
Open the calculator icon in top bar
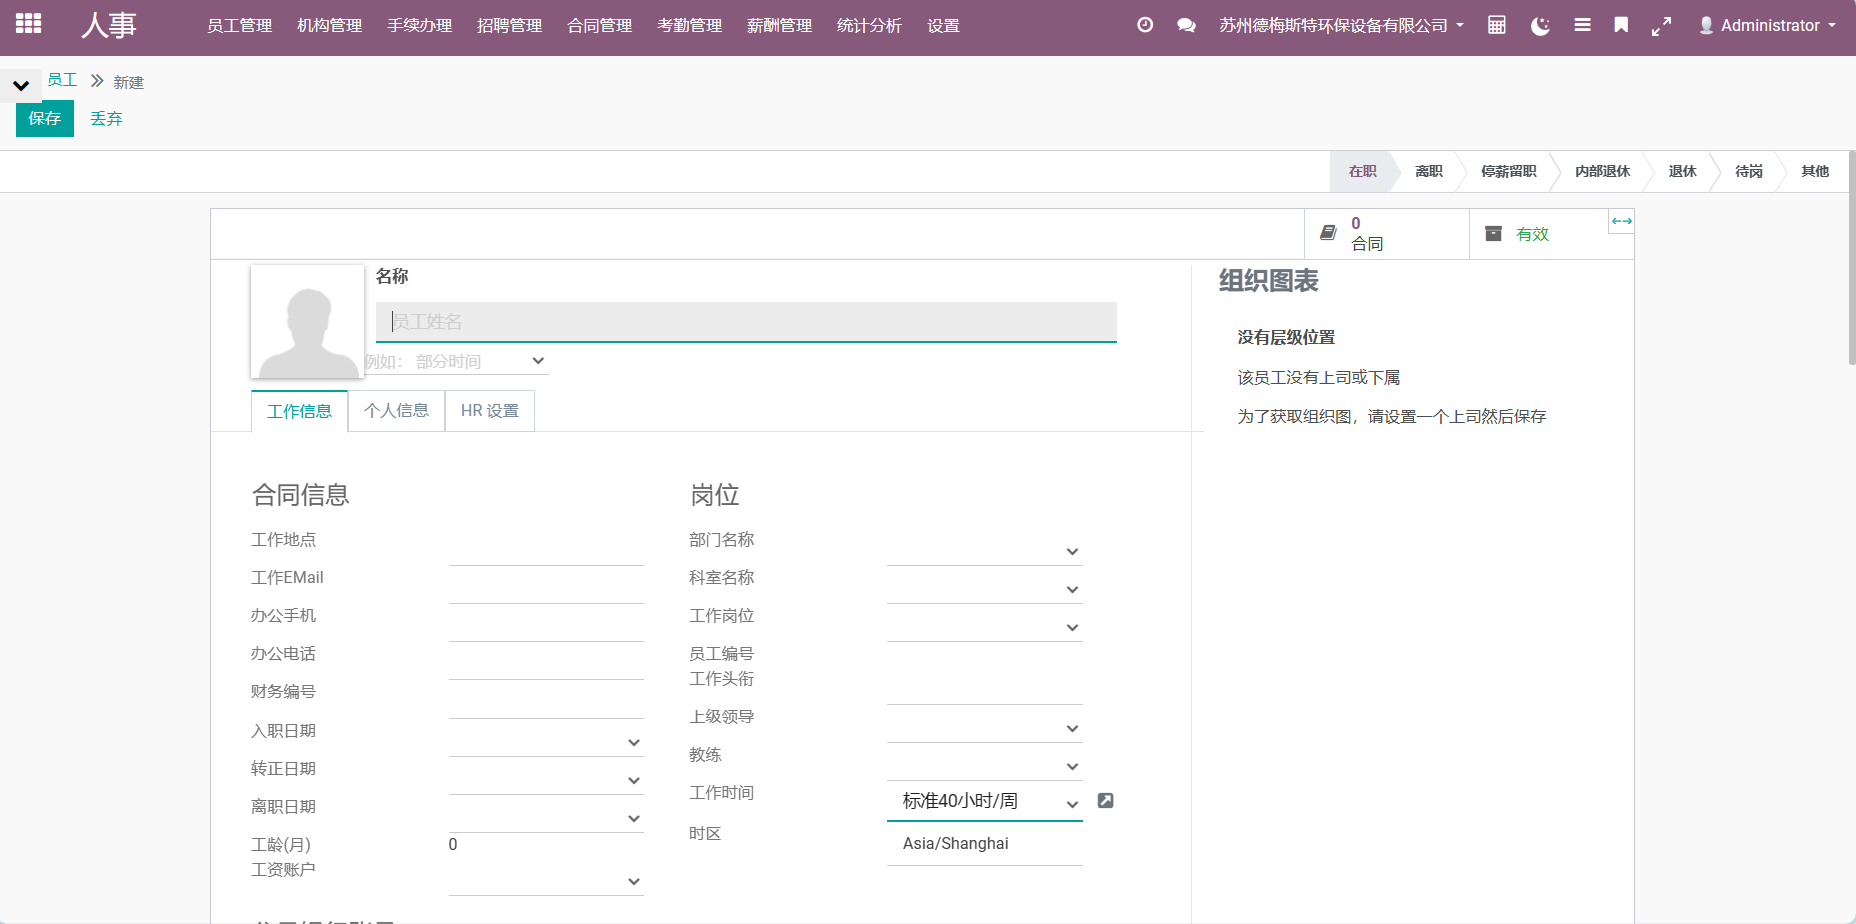point(1496,25)
